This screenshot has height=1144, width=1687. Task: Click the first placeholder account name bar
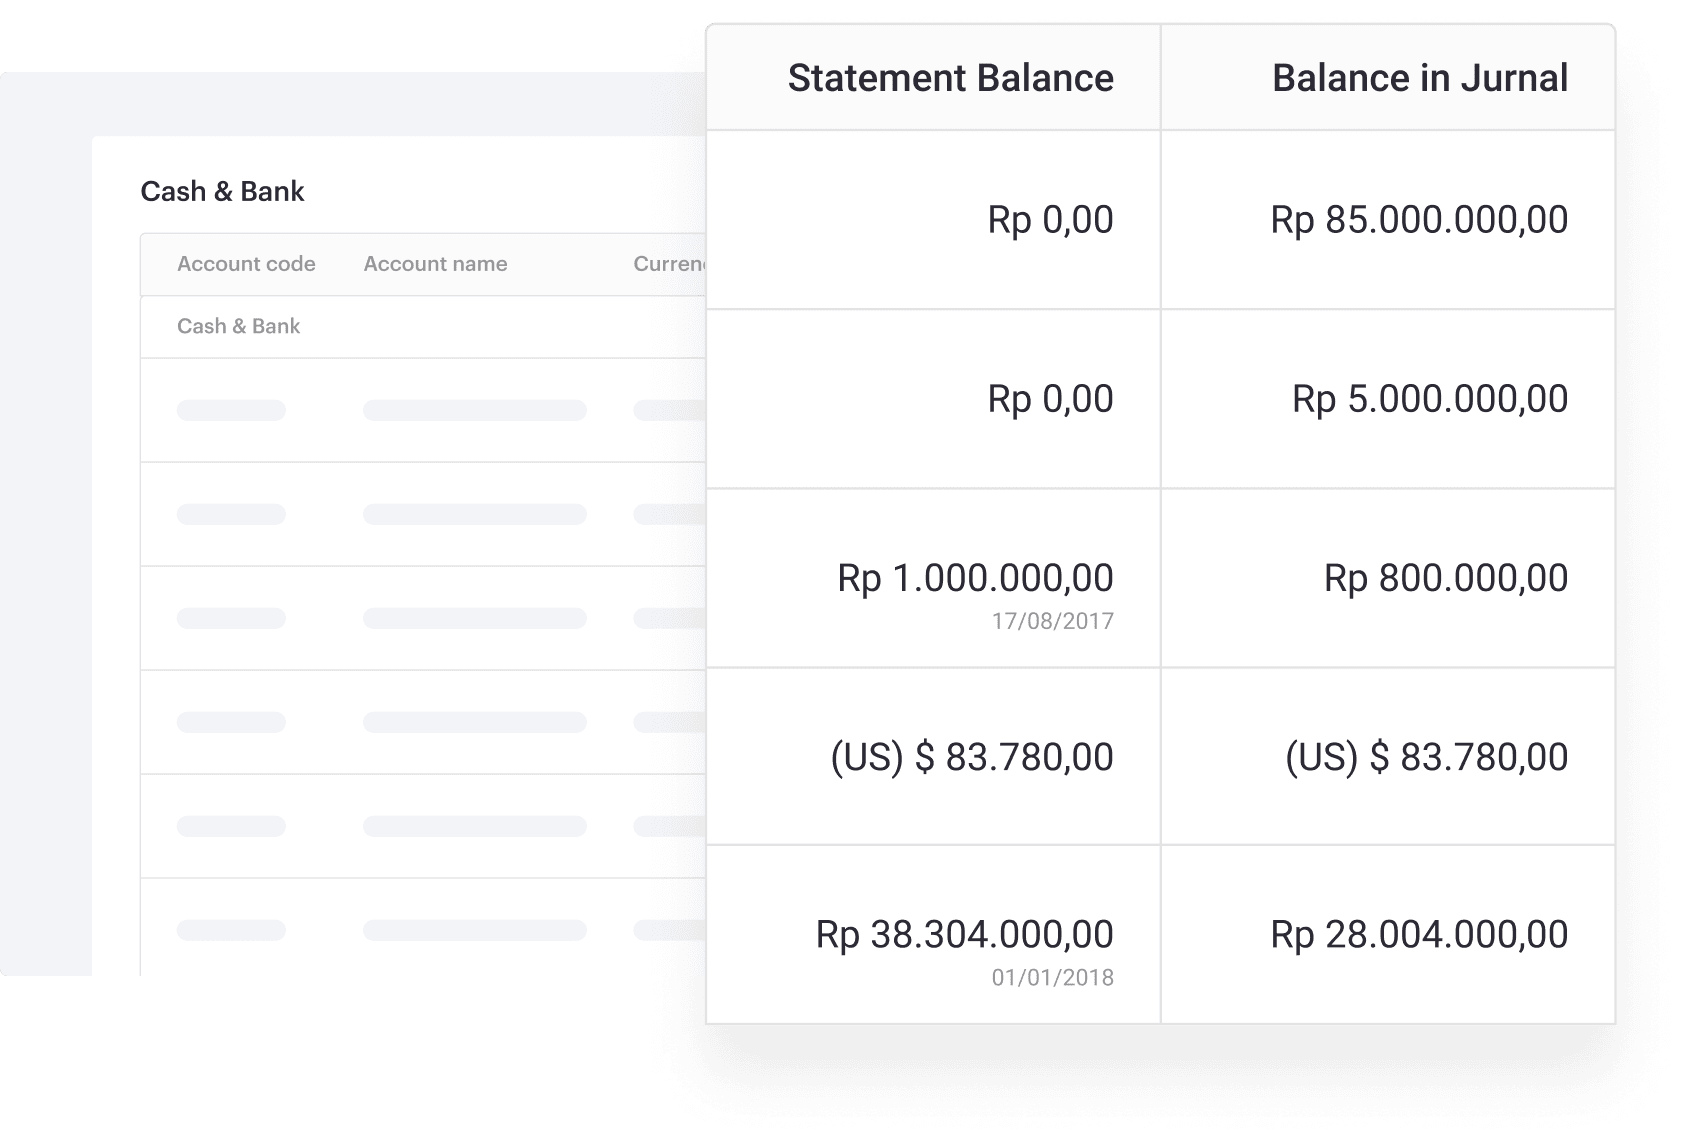[x=474, y=410]
